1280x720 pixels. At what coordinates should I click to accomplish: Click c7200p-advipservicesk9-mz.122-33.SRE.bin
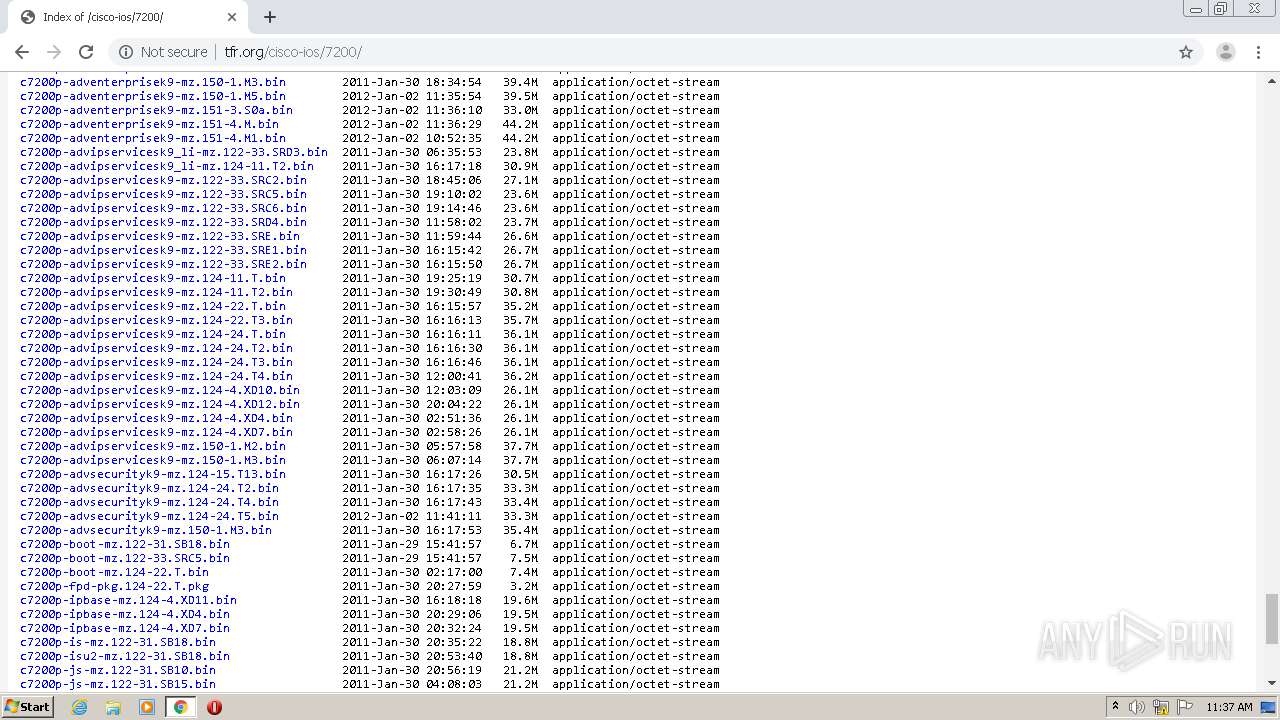click(160, 236)
